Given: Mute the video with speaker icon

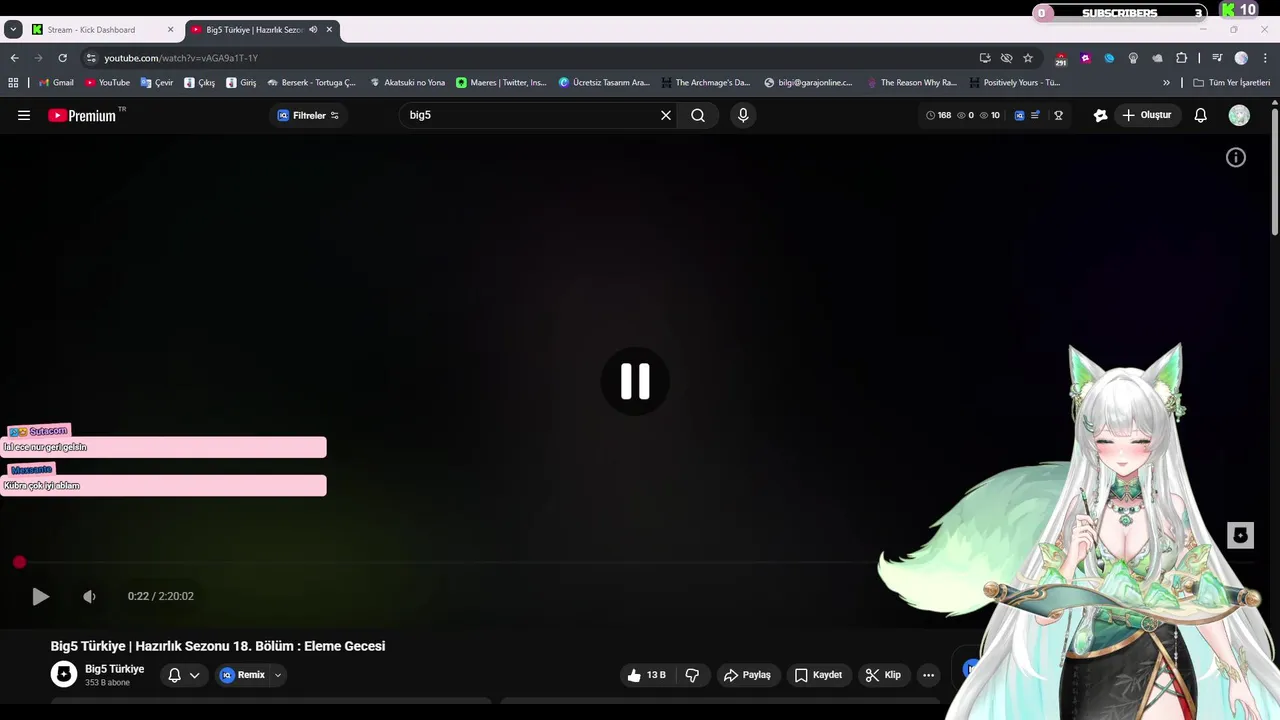Looking at the screenshot, I should click(x=89, y=596).
